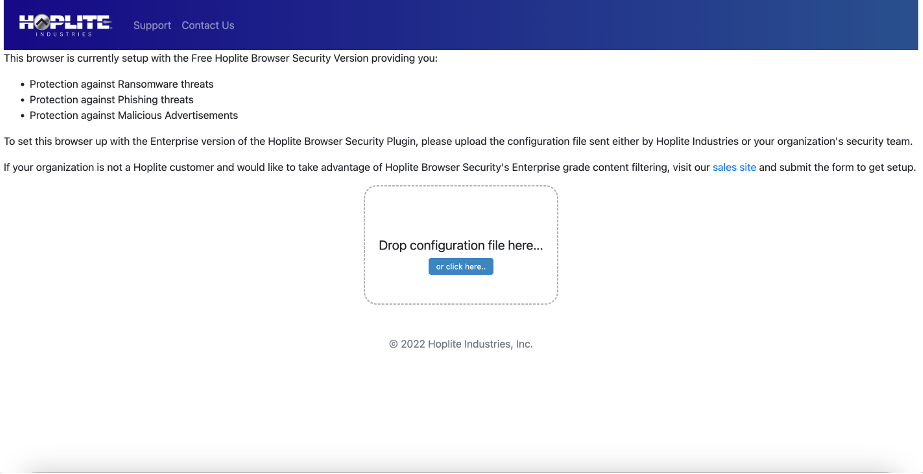Click the 'This browser is currently setup' sentence
This screenshot has width=923, height=474.
[221, 59]
